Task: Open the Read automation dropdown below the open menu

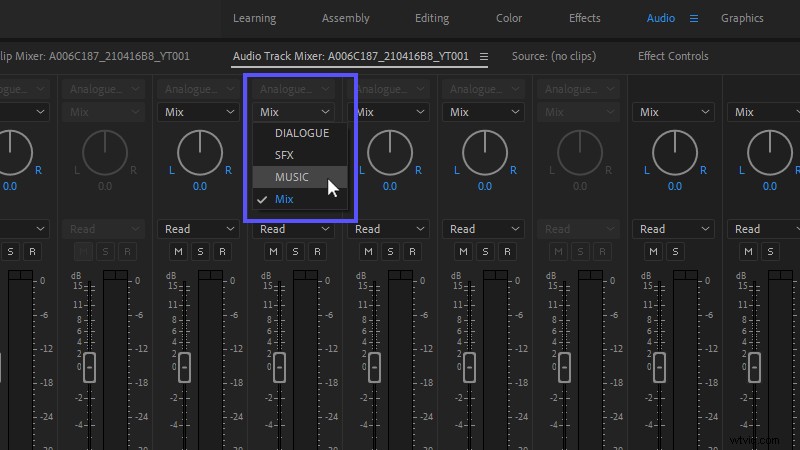Action: 293,229
